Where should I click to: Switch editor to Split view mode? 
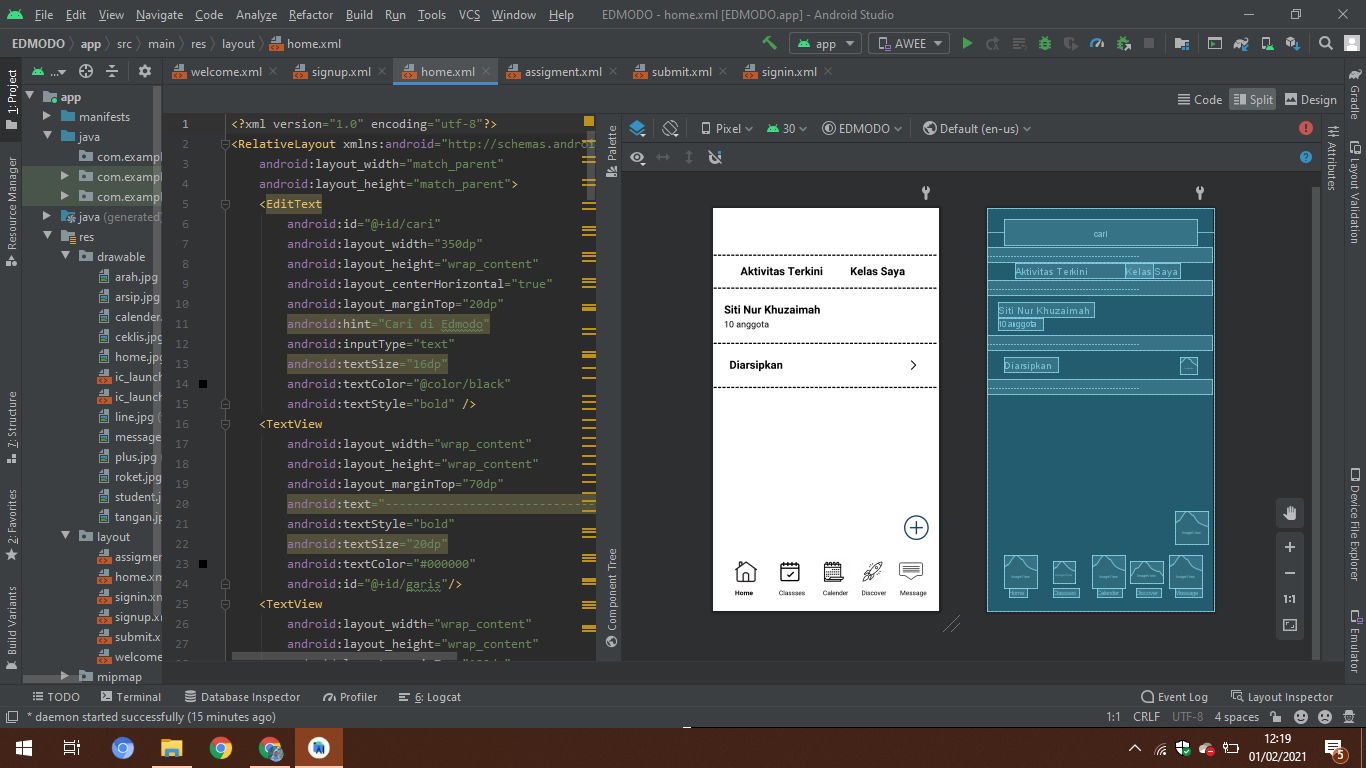tap(1253, 99)
